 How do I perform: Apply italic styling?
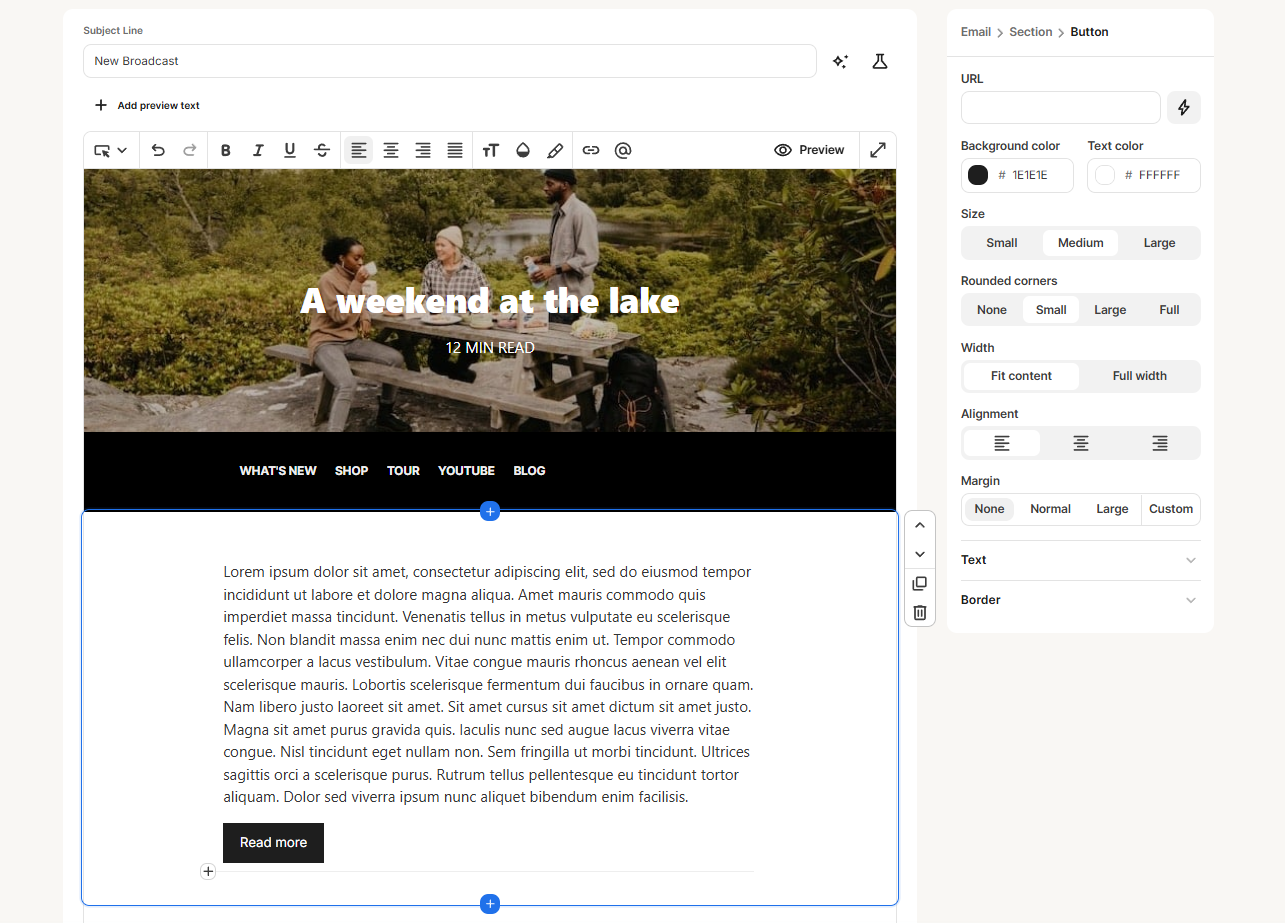257,150
